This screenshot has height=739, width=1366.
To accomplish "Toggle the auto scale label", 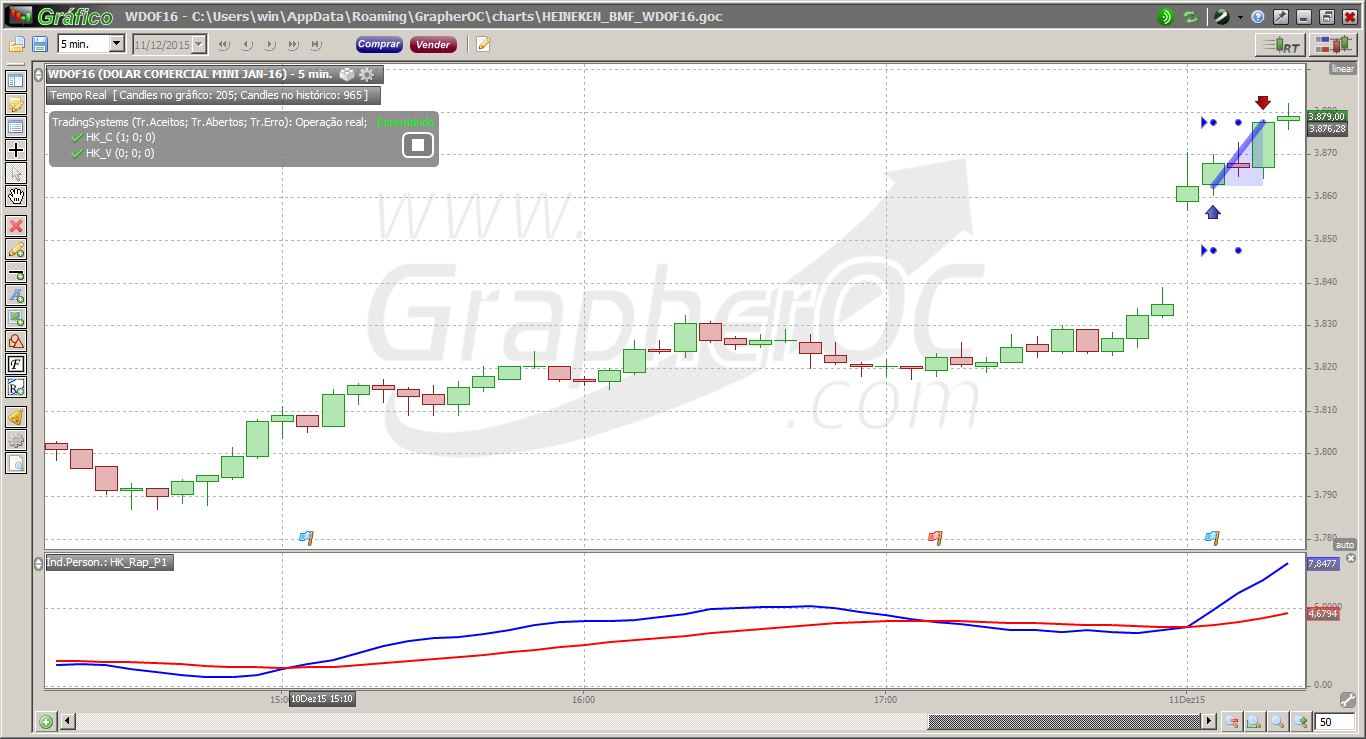I will click(x=1345, y=545).
